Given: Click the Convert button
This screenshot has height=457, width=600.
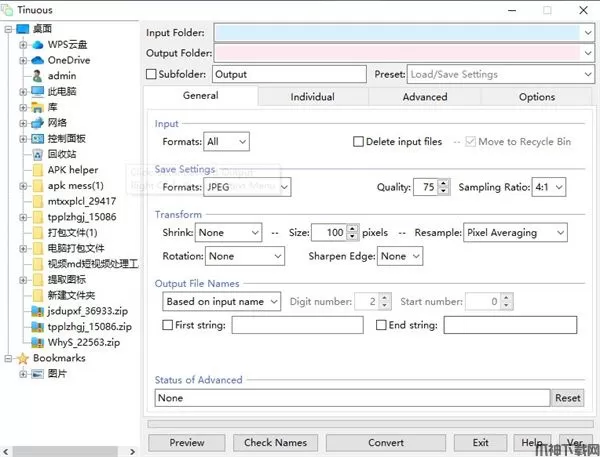Looking at the screenshot, I should (386, 442).
